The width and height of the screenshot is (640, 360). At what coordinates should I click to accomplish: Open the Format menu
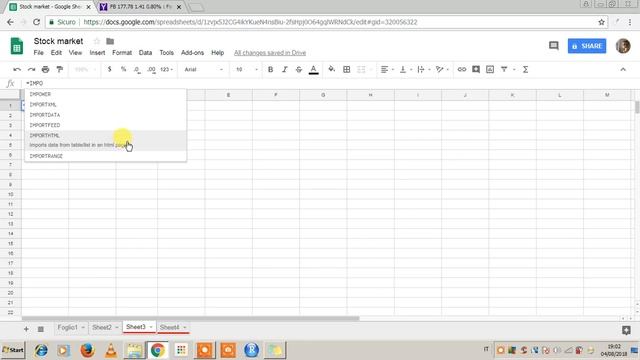tap(122, 53)
